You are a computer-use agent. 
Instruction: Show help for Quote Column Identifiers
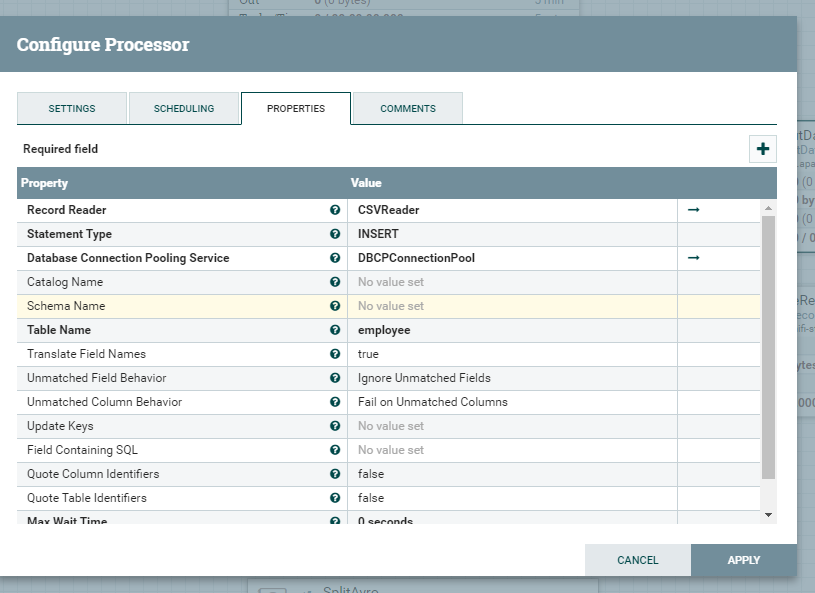click(335, 474)
